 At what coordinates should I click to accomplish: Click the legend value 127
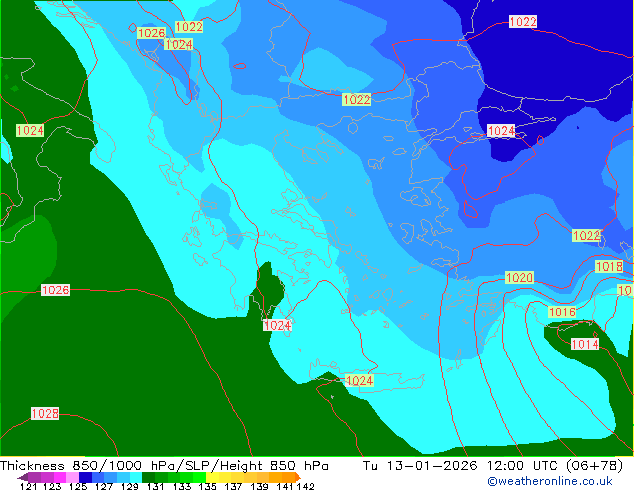tap(104, 486)
